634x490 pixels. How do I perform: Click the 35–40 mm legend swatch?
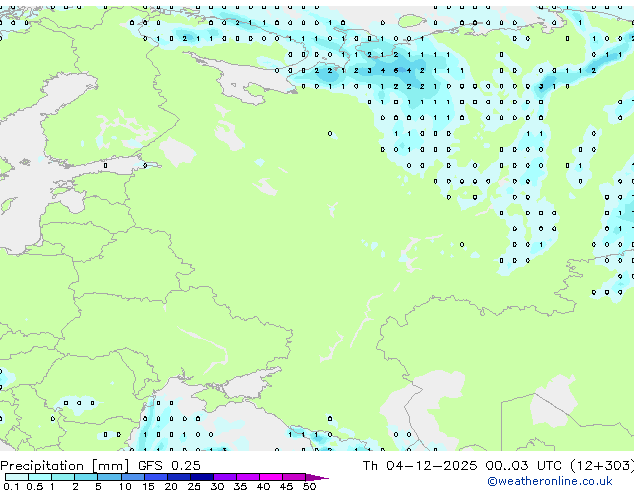click(247, 477)
